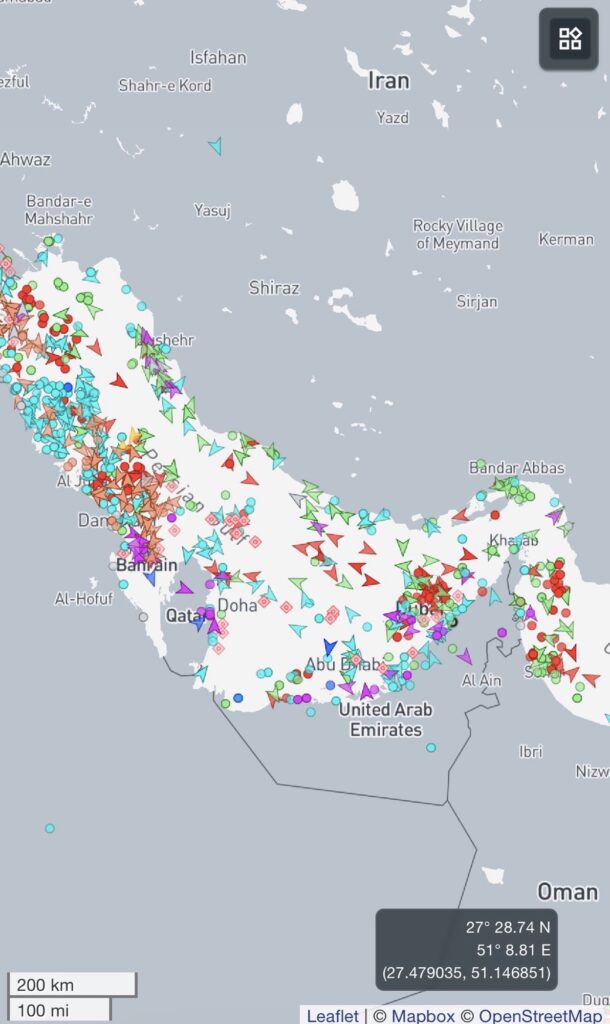Click the 200 km scale bar
The image size is (610, 1024).
point(72,984)
